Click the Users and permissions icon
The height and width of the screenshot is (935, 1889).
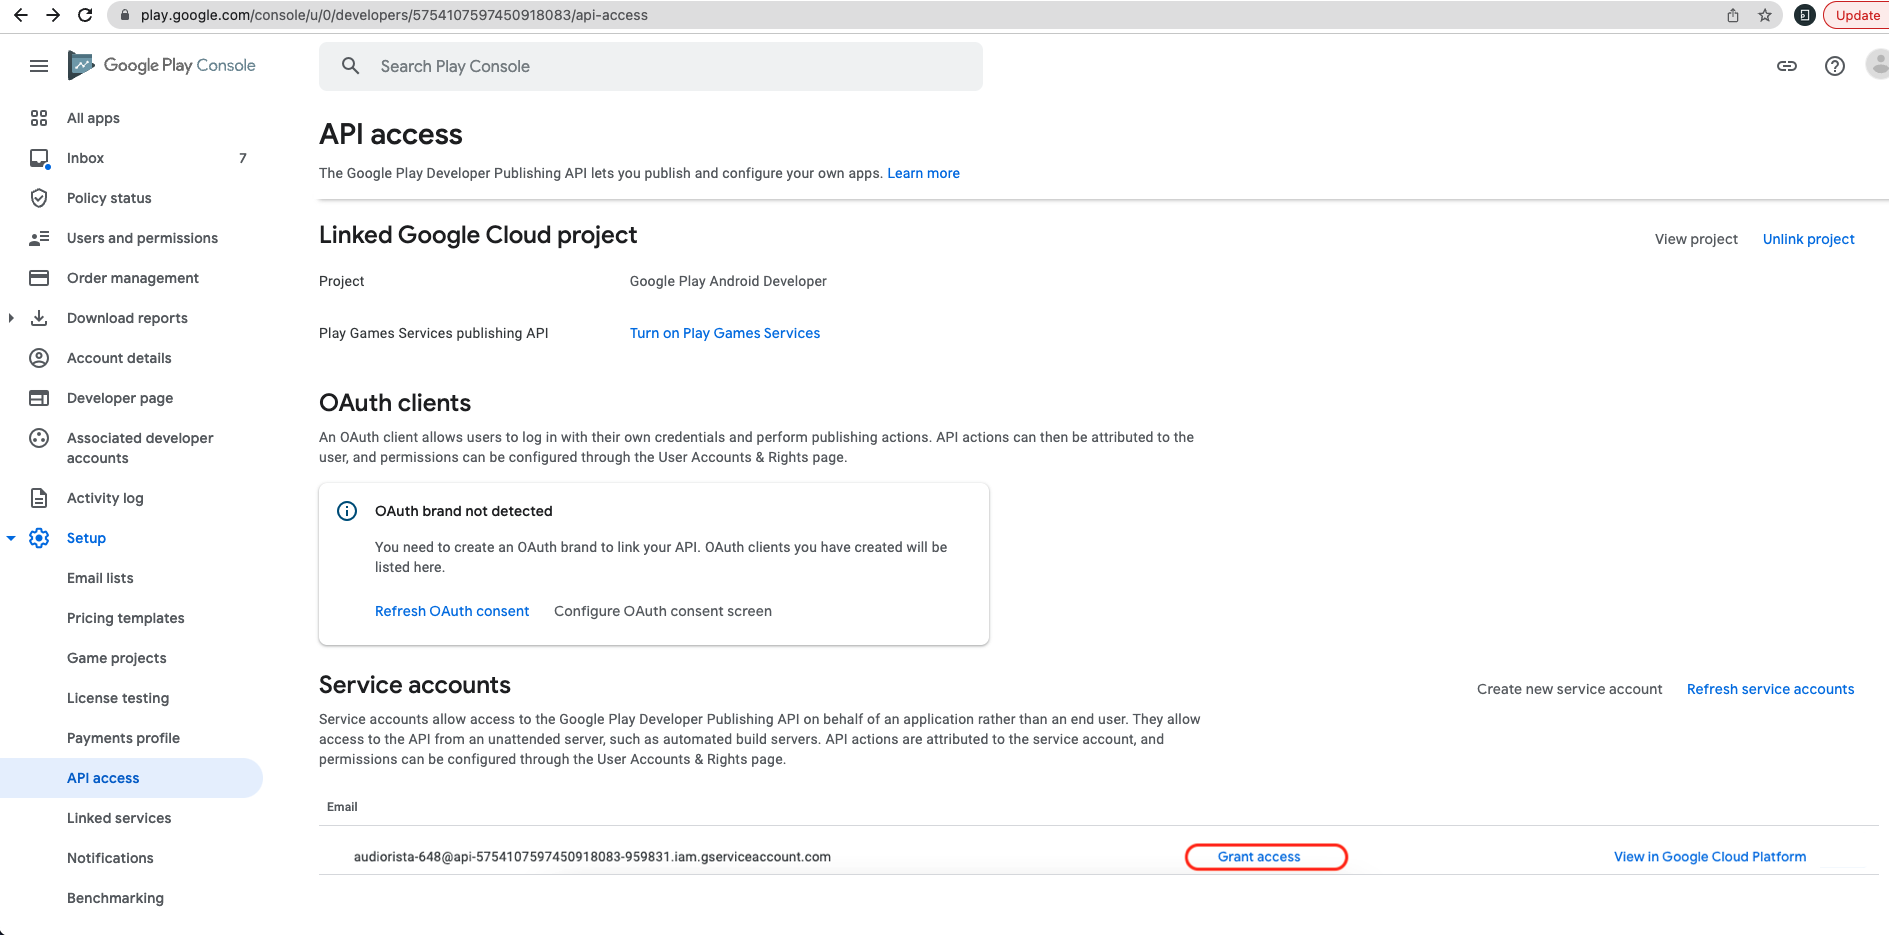pos(39,238)
